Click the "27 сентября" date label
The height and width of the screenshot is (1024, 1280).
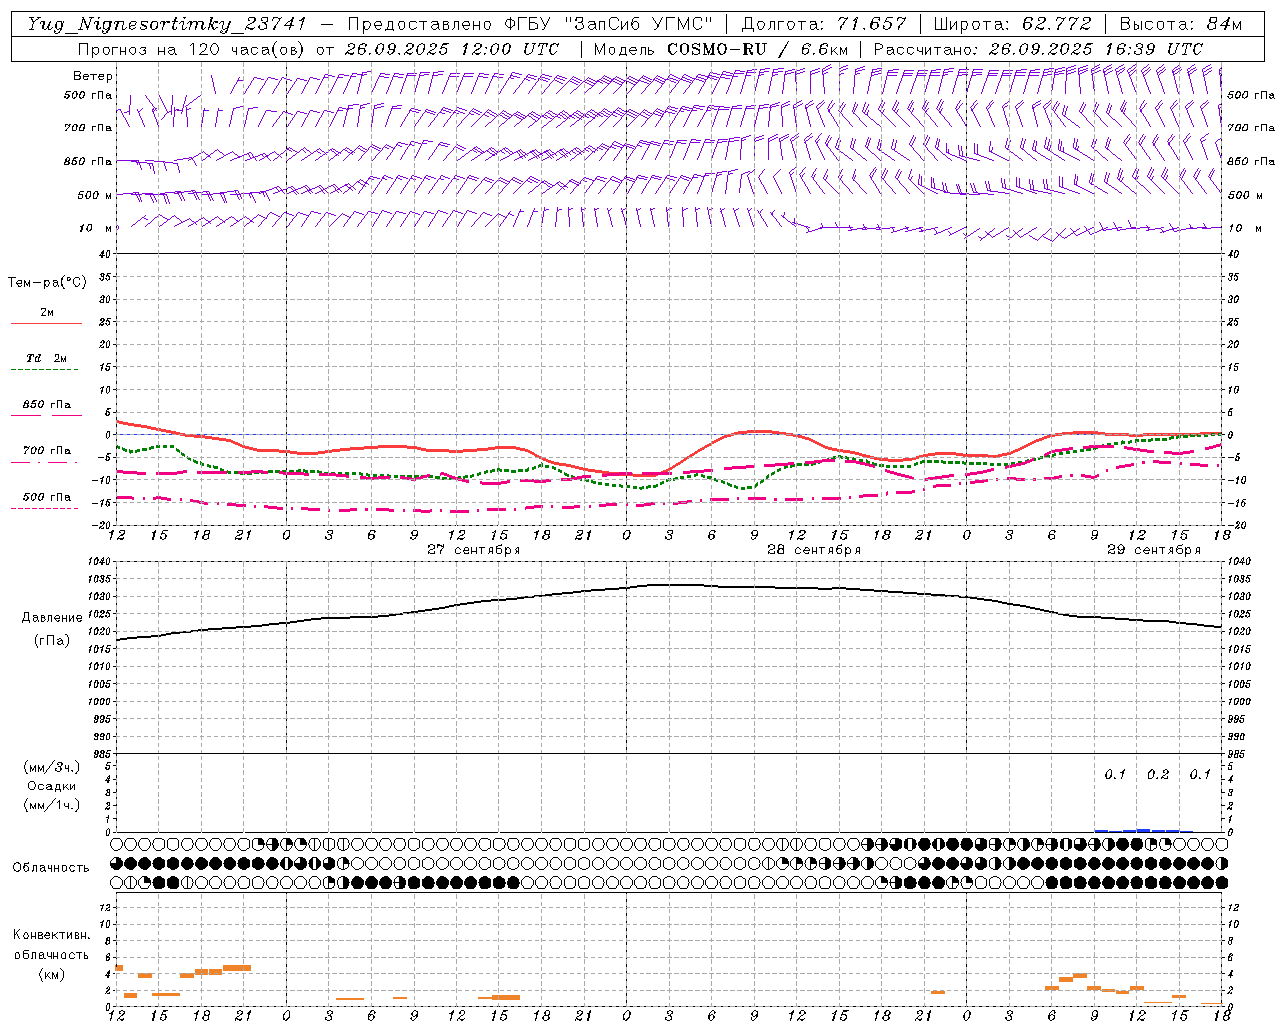pyautogui.click(x=474, y=550)
